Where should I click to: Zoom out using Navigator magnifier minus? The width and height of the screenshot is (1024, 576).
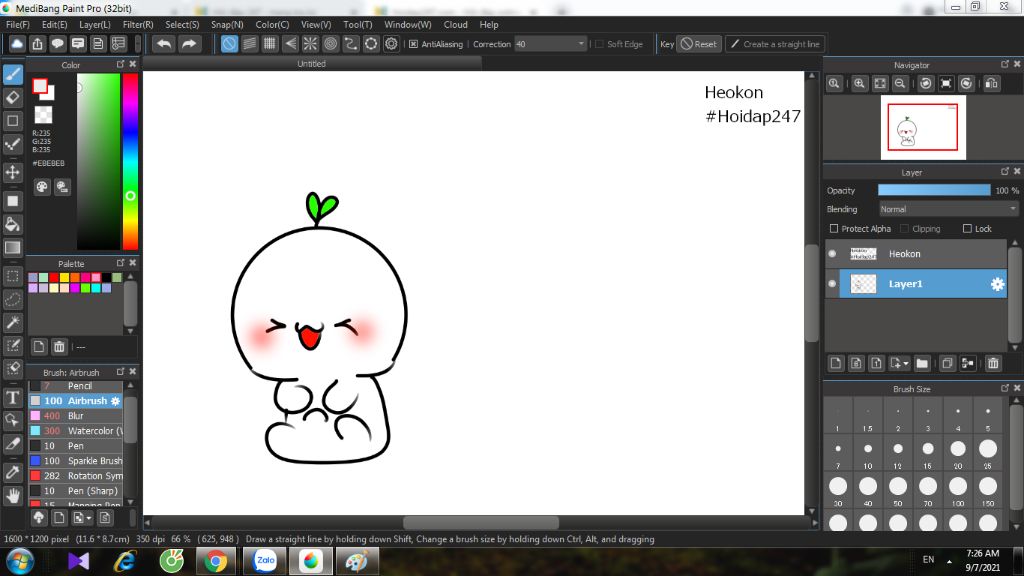point(900,84)
